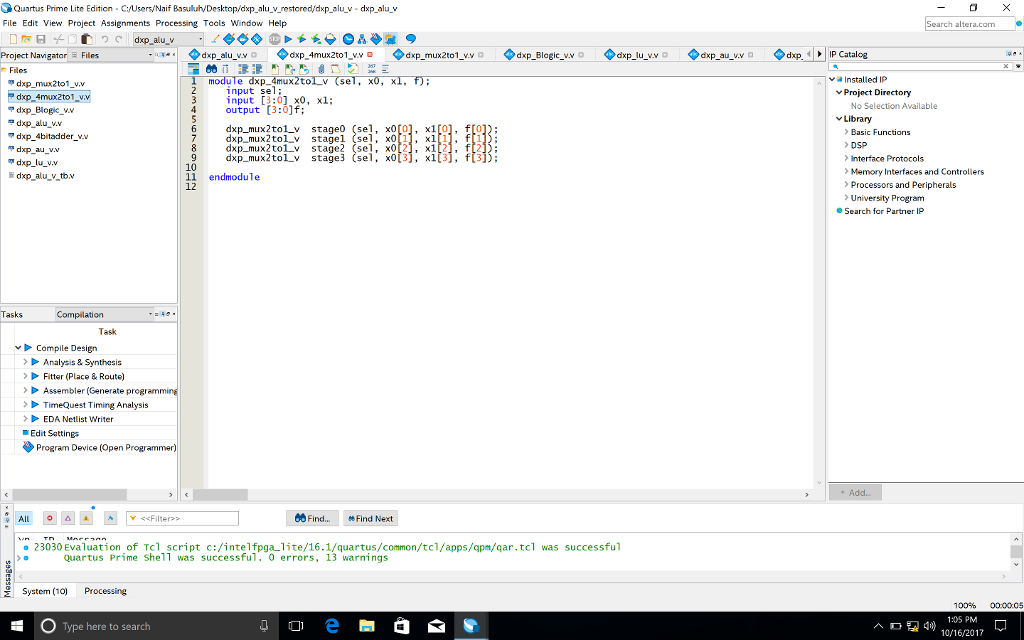The width and height of the screenshot is (1024, 640).
Task: Click the Program Device programmer icon in Tasks
Action: [28, 447]
